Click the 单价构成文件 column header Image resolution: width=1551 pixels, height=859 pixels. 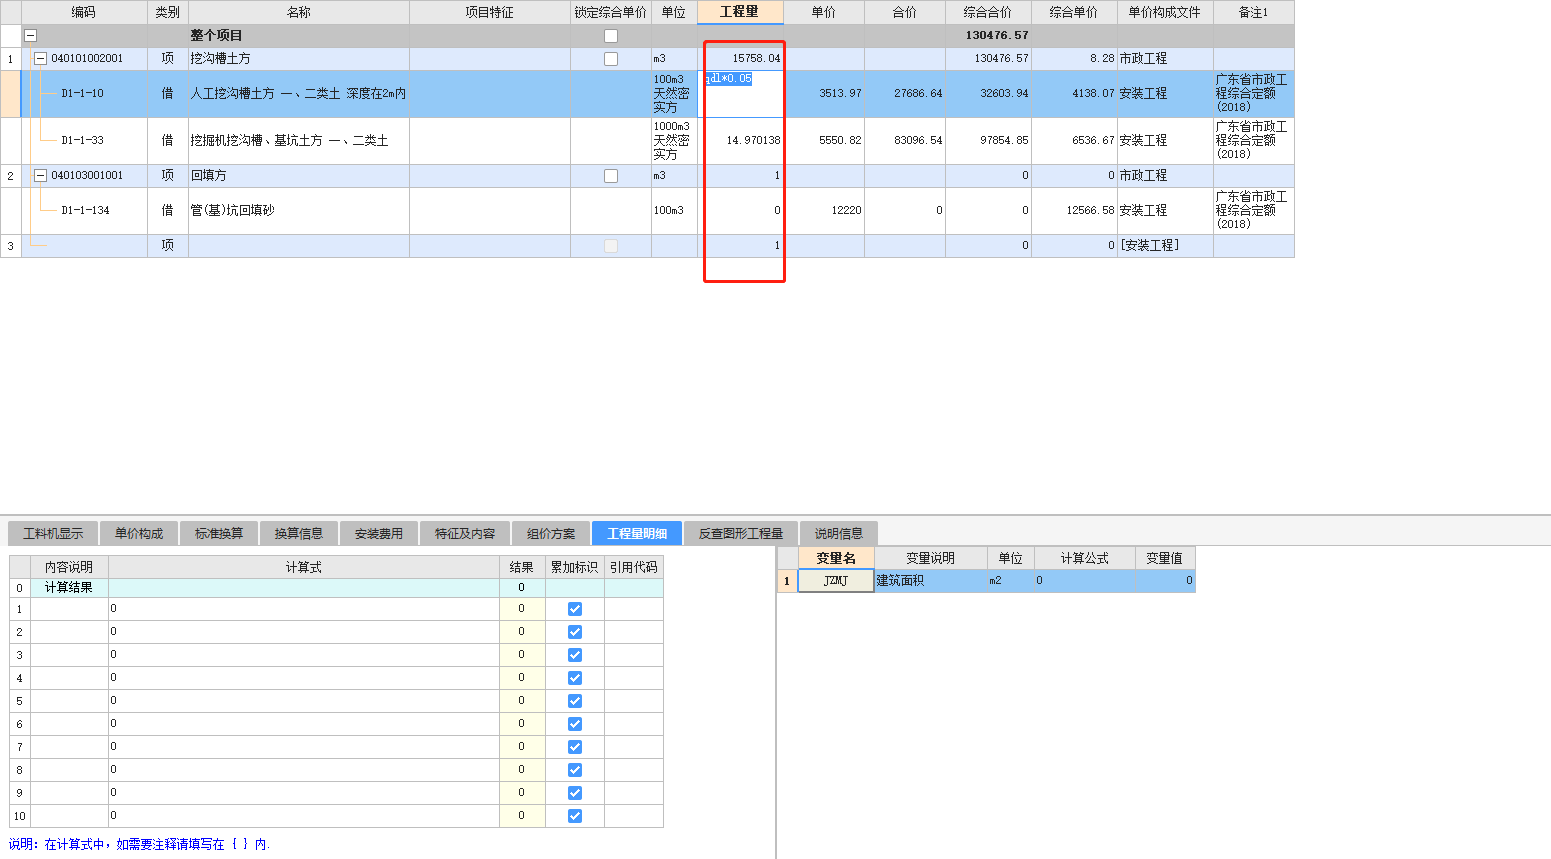(x=1165, y=12)
